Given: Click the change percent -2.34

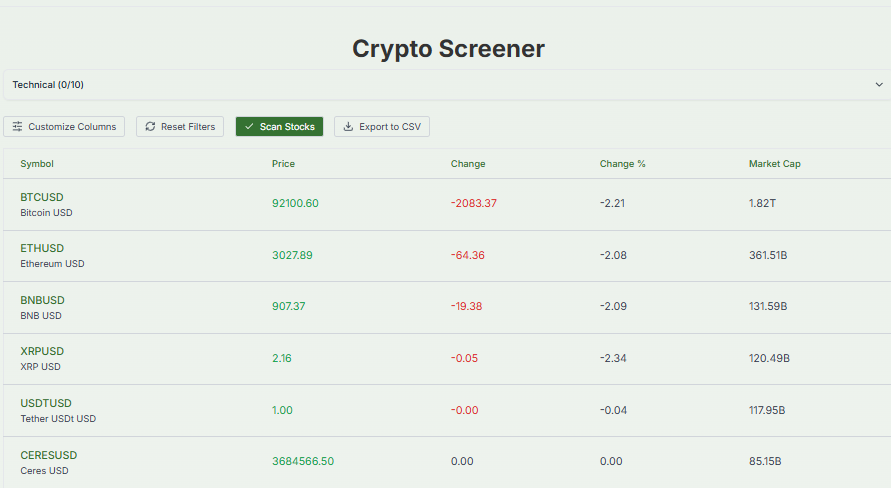Looking at the screenshot, I should (613, 358).
